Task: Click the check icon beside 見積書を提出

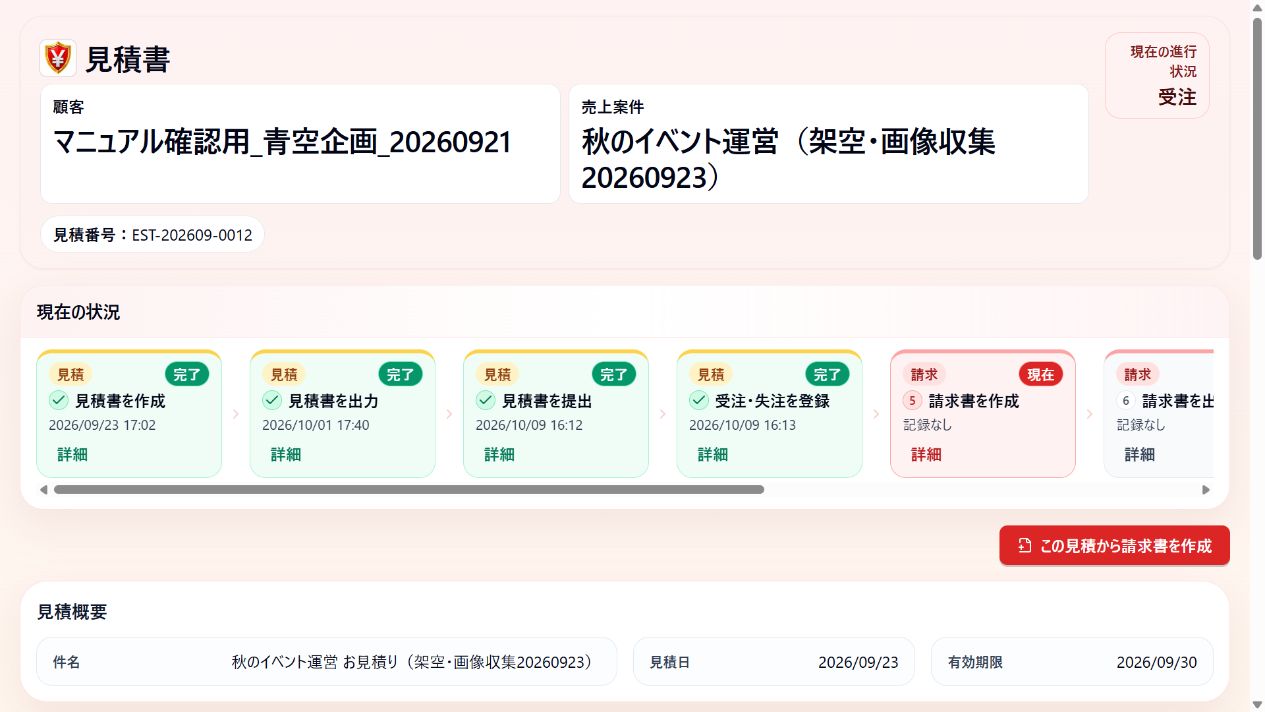Action: (x=485, y=401)
